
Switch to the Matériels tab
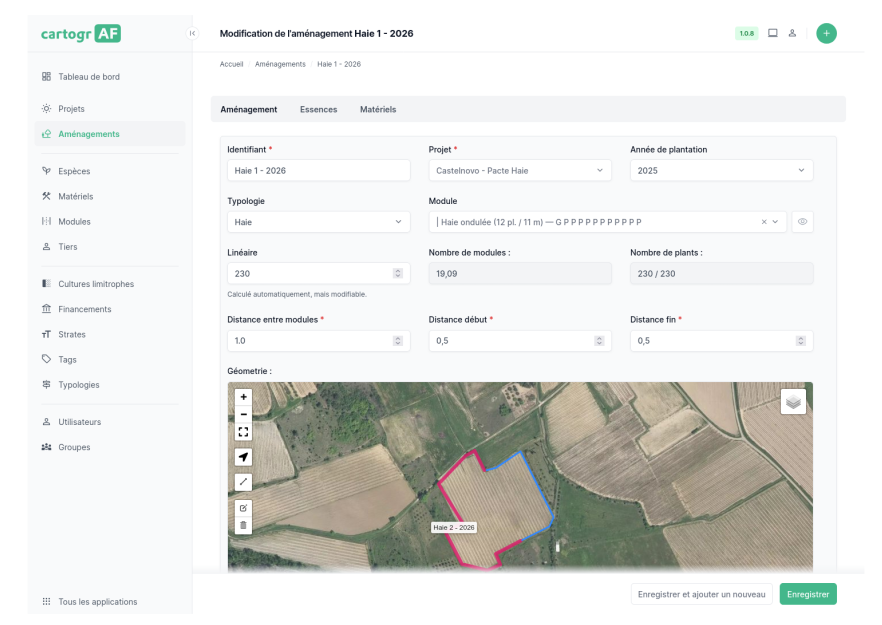point(378,109)
